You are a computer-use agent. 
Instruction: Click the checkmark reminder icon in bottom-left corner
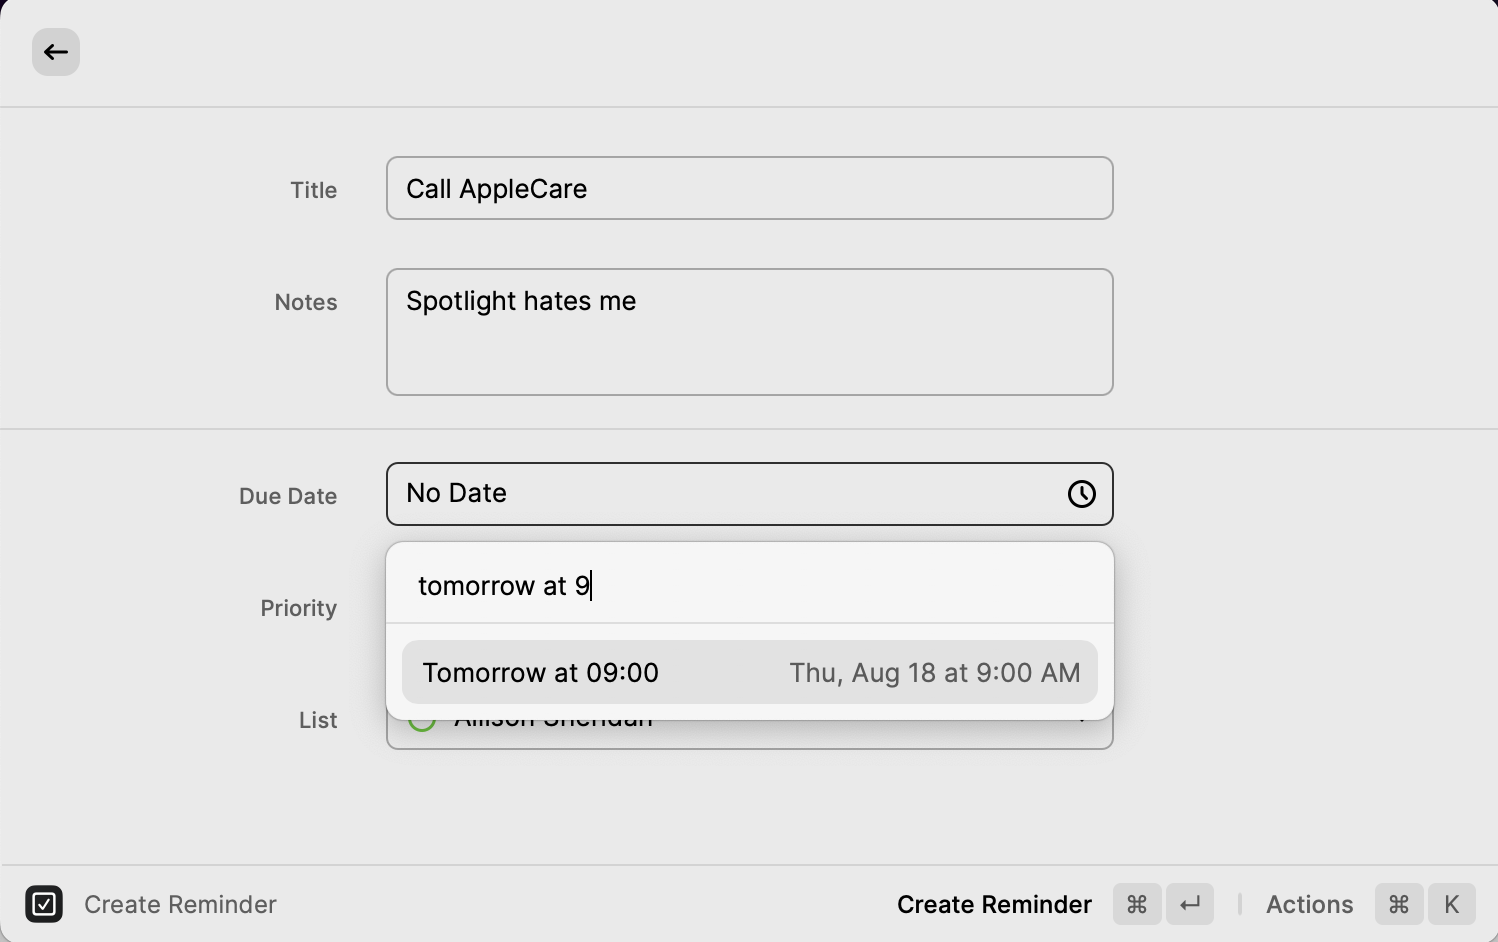44,904
